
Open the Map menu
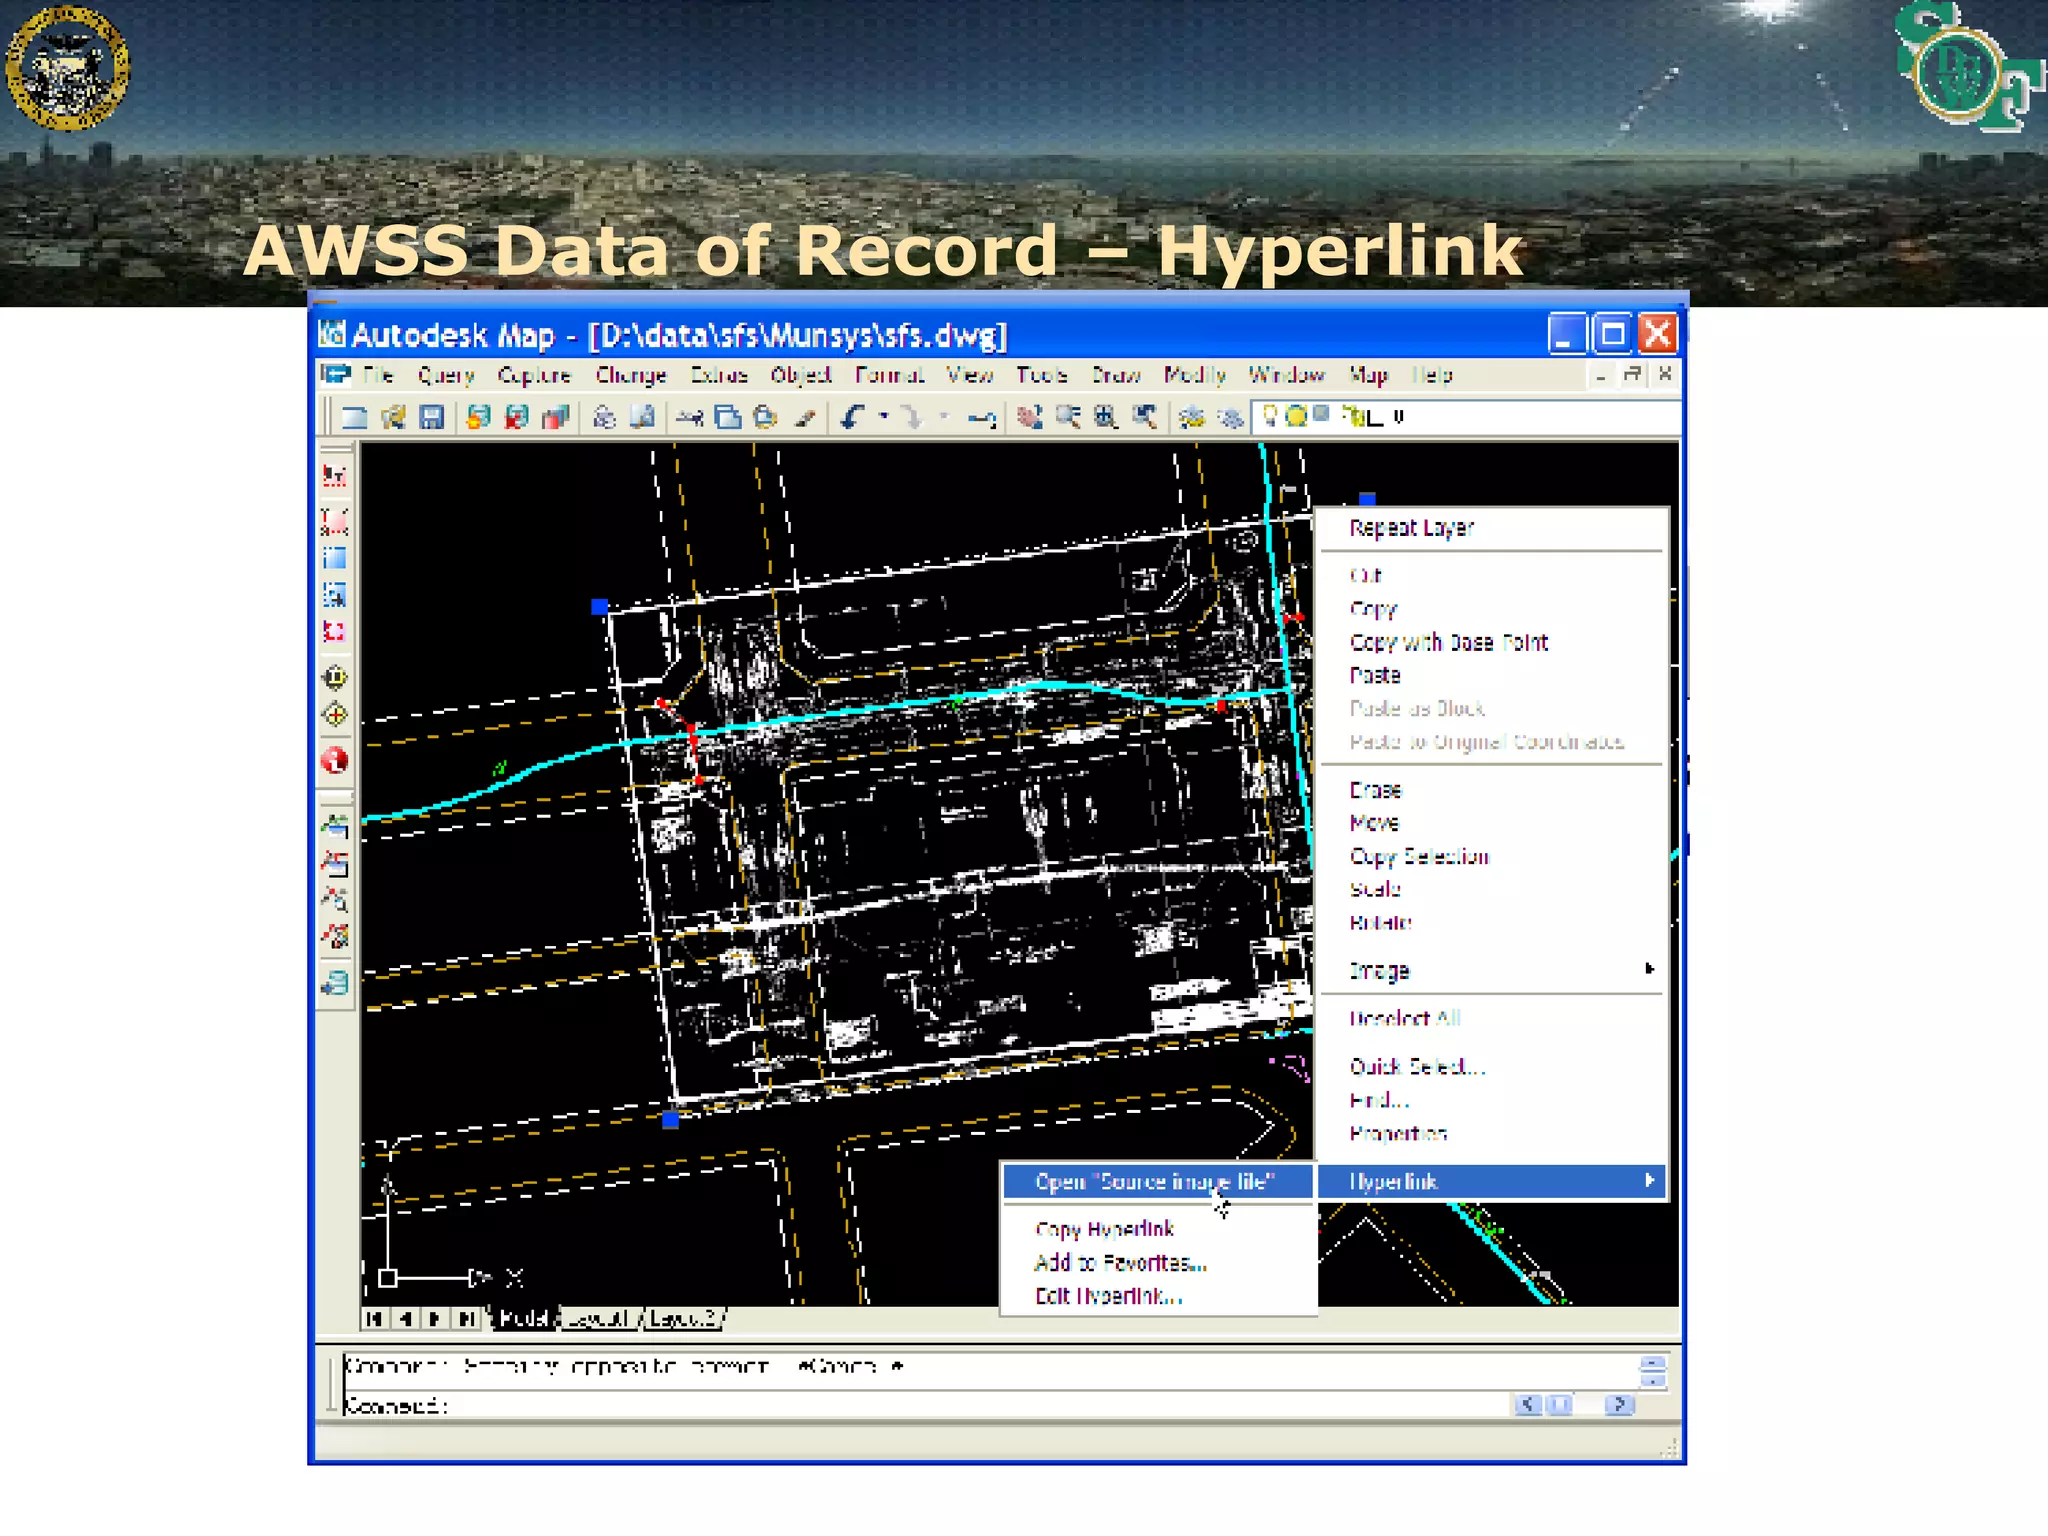(x=1368, y=375)
